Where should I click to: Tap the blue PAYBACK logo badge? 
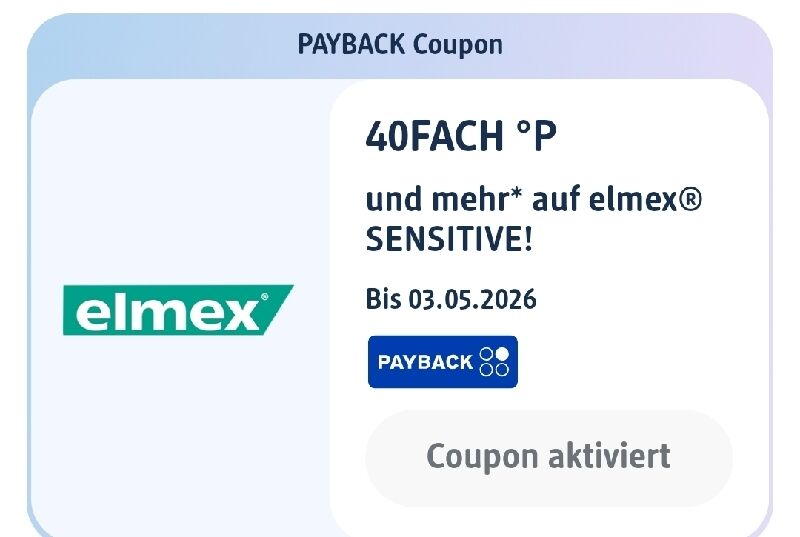(443, 362)
